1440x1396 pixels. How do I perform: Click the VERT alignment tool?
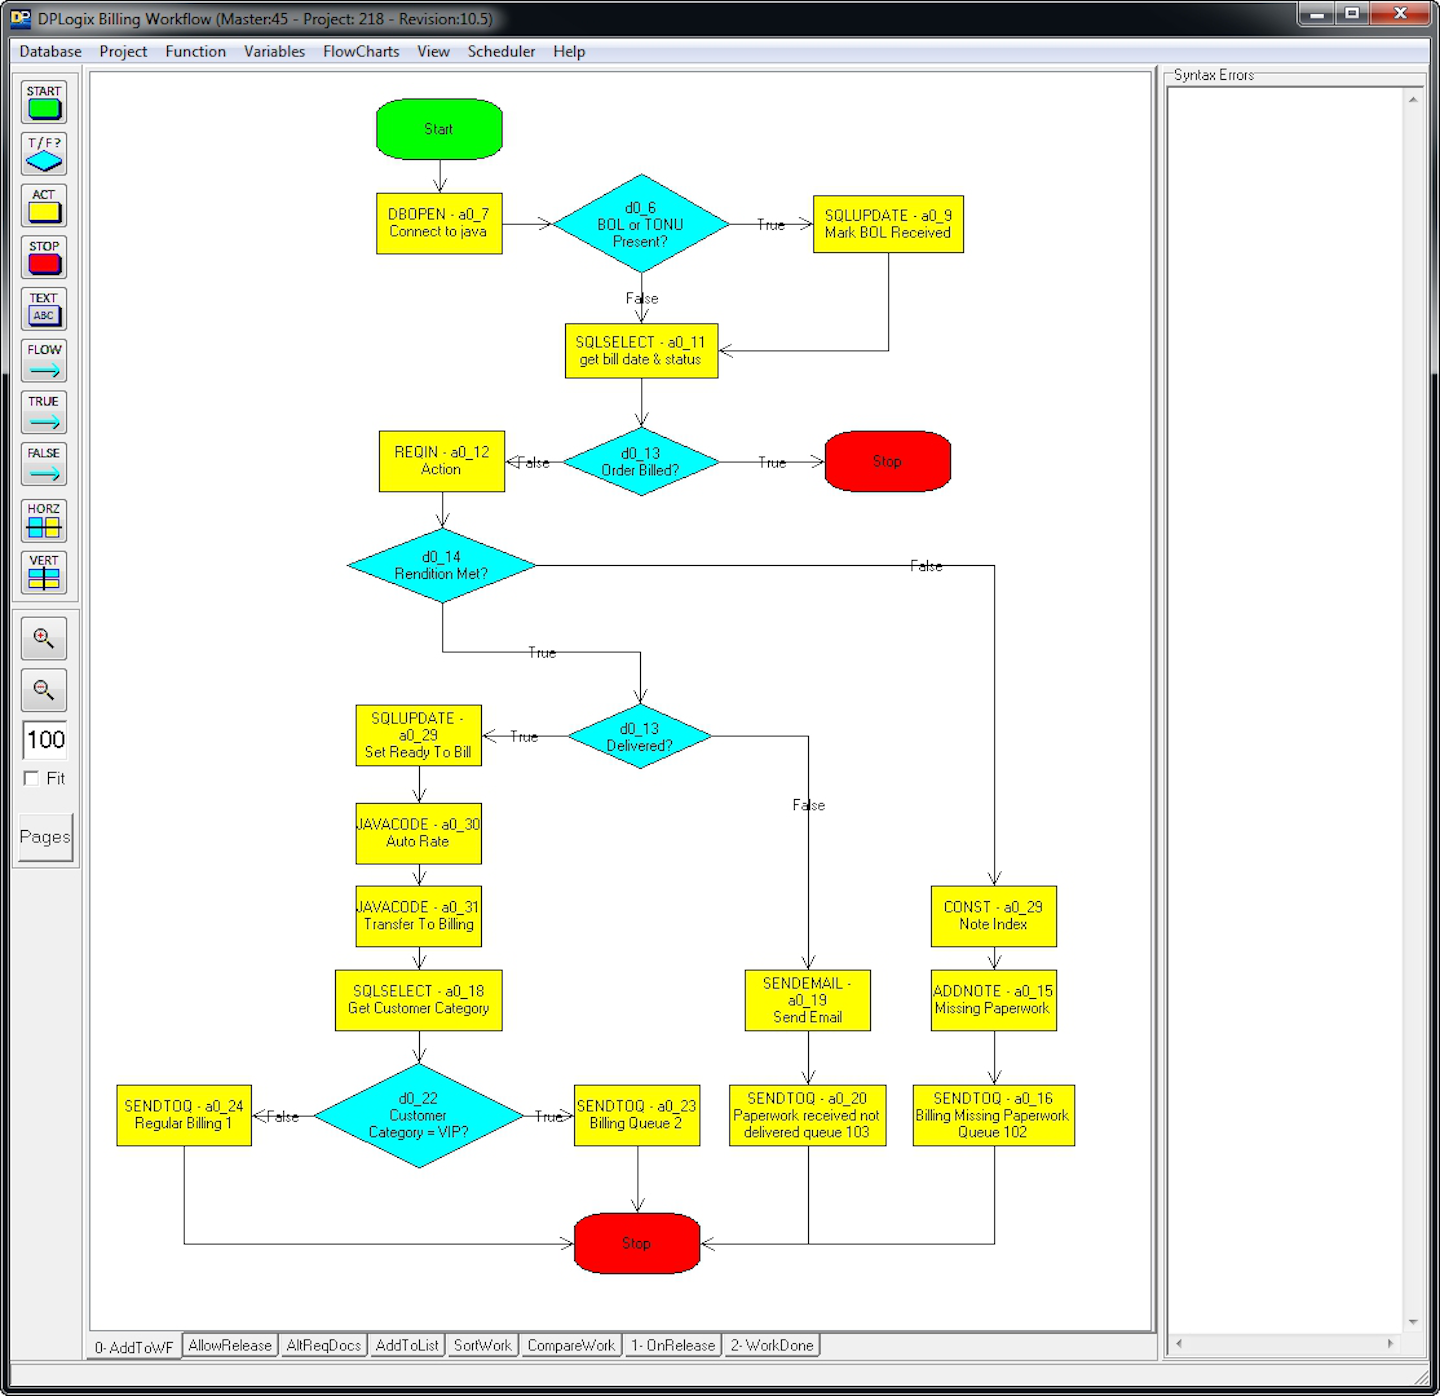tap(44, 572)
